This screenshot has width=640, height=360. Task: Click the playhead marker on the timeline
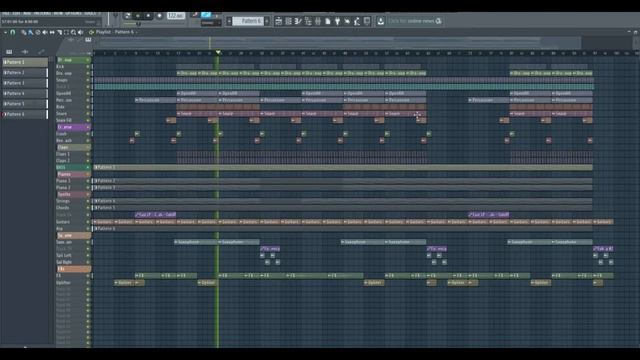pos(218,52)
